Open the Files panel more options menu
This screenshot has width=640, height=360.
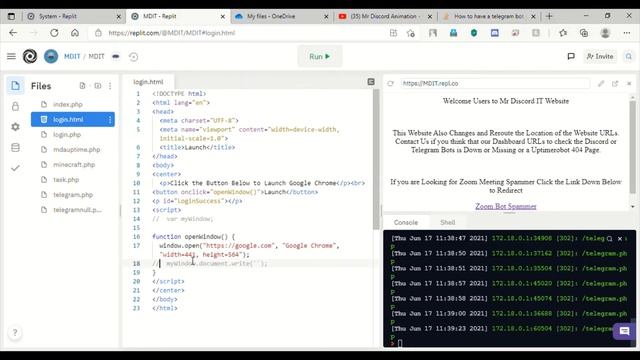pyautogui.click(x=110, y=86)
